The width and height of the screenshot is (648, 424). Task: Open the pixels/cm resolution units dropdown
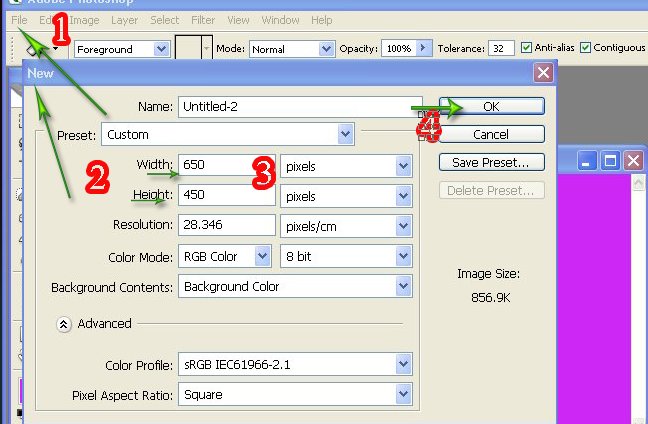click(346, 226)
